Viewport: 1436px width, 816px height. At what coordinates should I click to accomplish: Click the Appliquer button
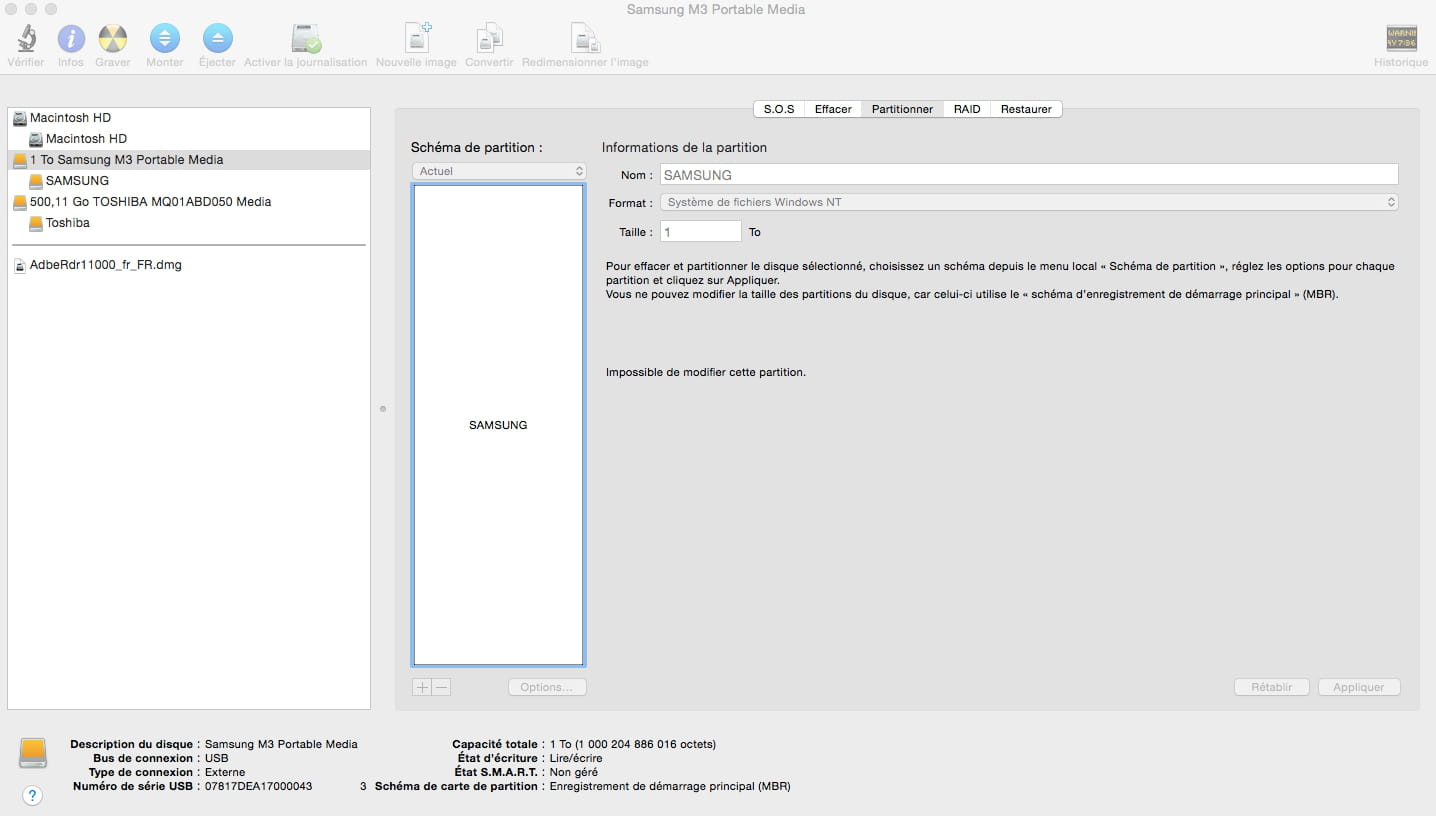tap(1359, 688)
